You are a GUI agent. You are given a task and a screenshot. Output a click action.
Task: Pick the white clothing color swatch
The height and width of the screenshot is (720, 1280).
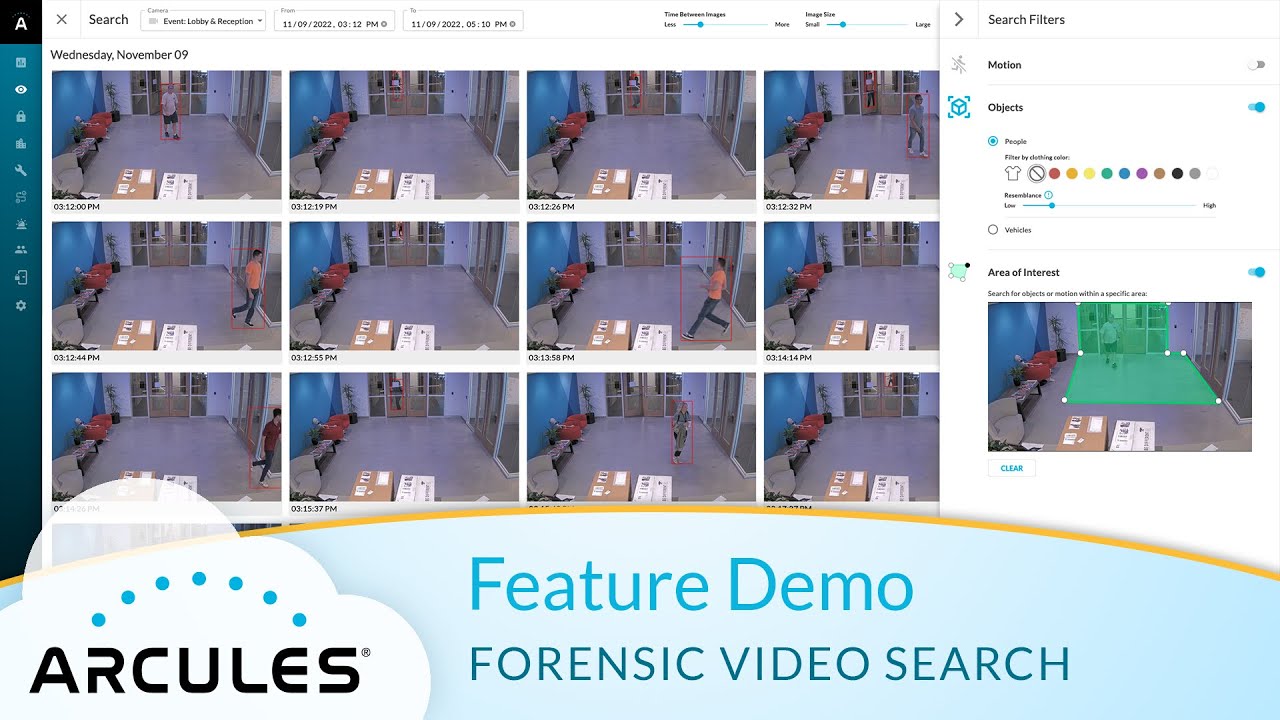[x=1213, y=173]
